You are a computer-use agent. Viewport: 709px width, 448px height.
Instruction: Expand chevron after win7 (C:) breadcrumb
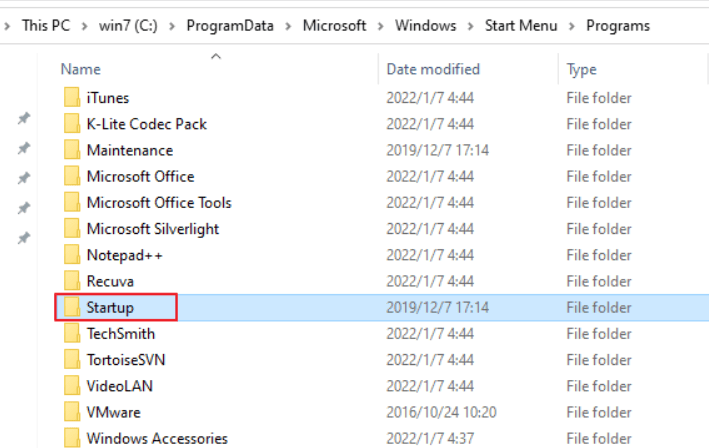pos(172,26)
